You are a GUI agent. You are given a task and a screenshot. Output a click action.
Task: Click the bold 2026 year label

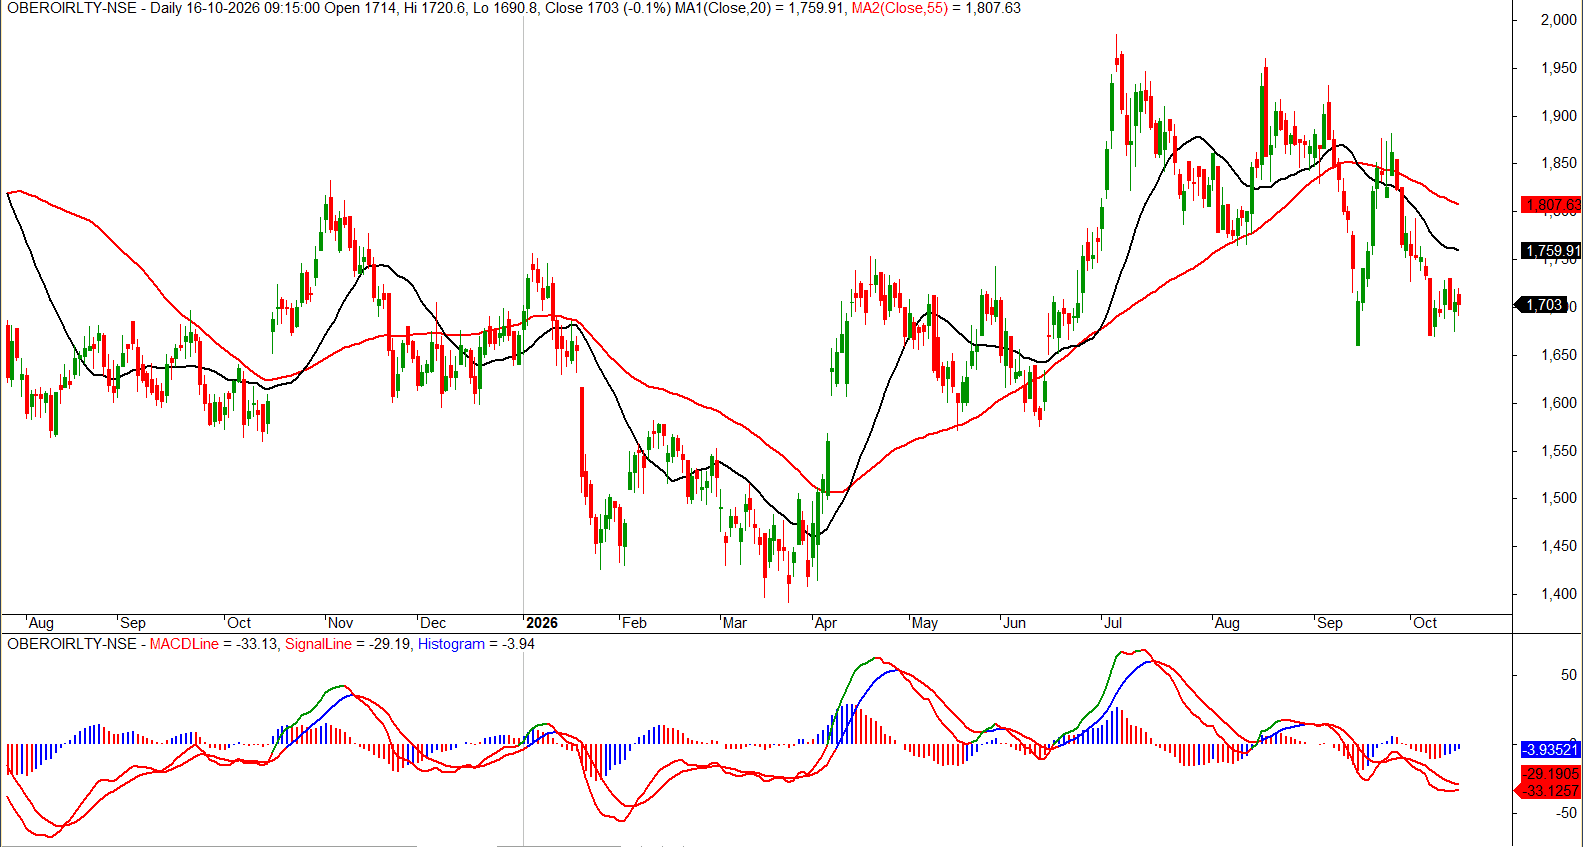[542, 623]
